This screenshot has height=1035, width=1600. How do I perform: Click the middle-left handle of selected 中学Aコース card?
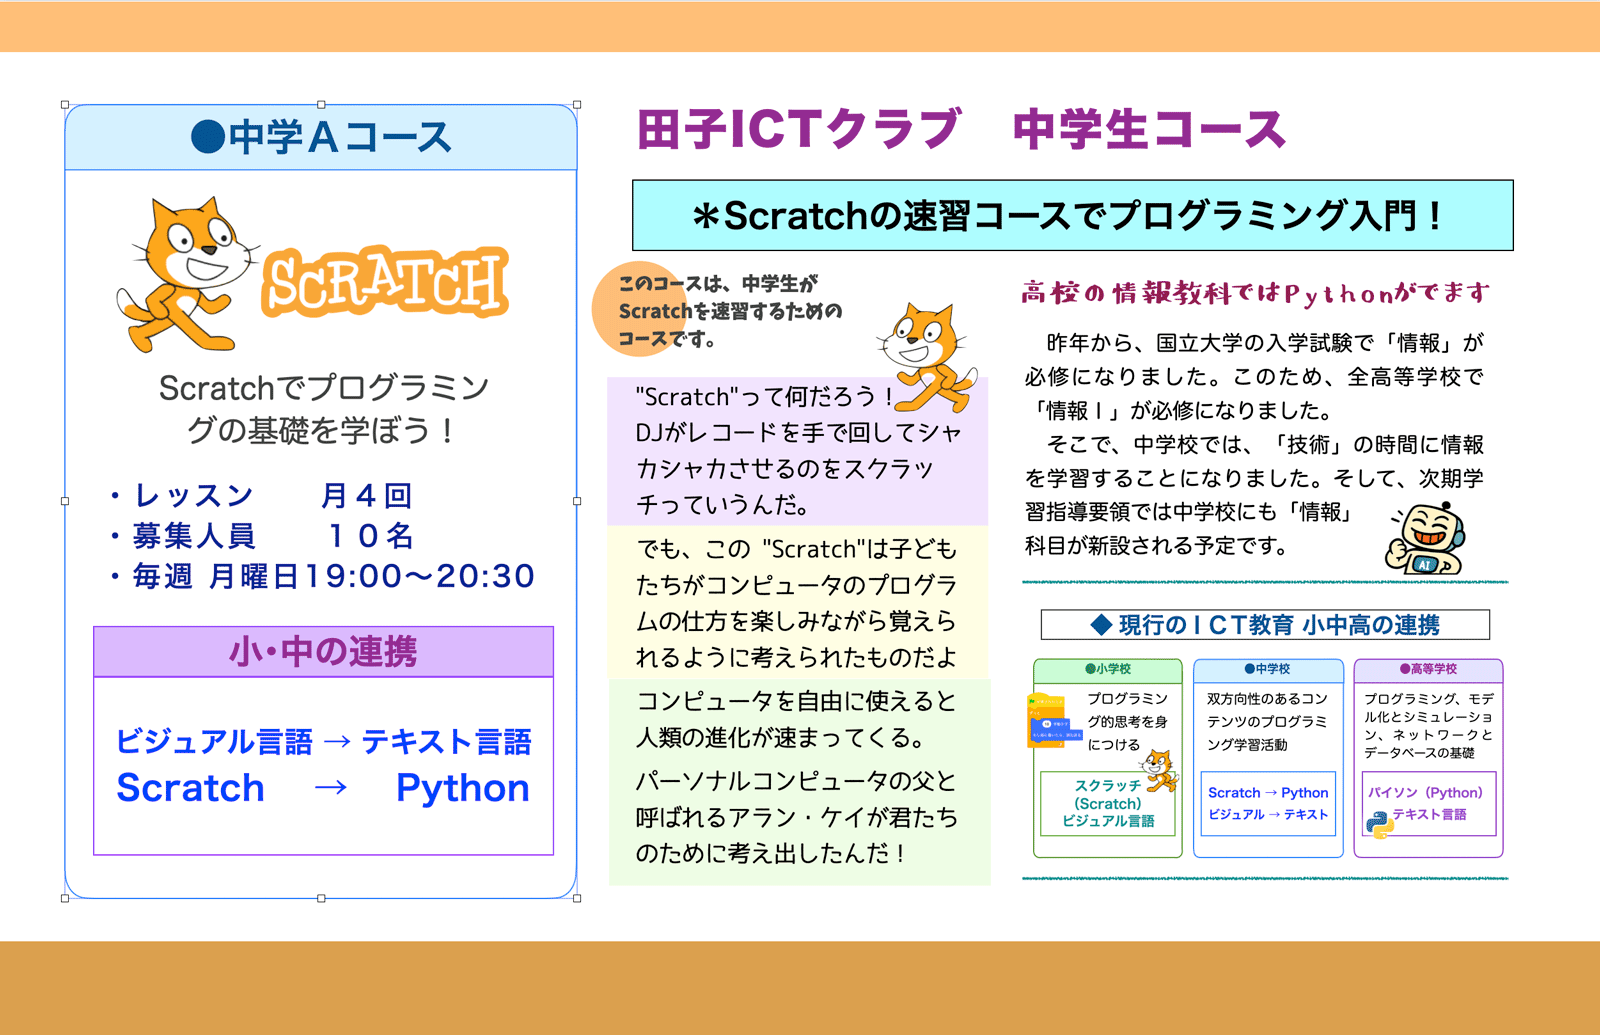65,501
